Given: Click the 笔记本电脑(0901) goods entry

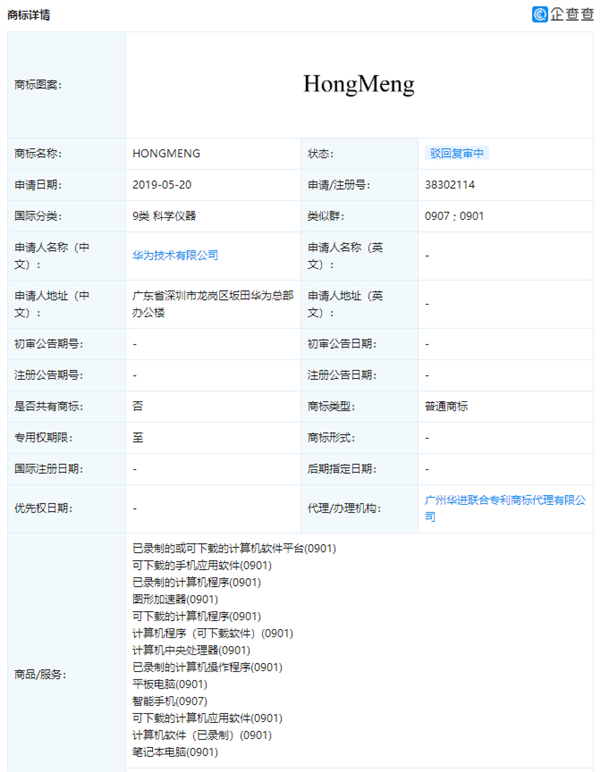Looking at the screenshot, I should [x=175, y=752].
